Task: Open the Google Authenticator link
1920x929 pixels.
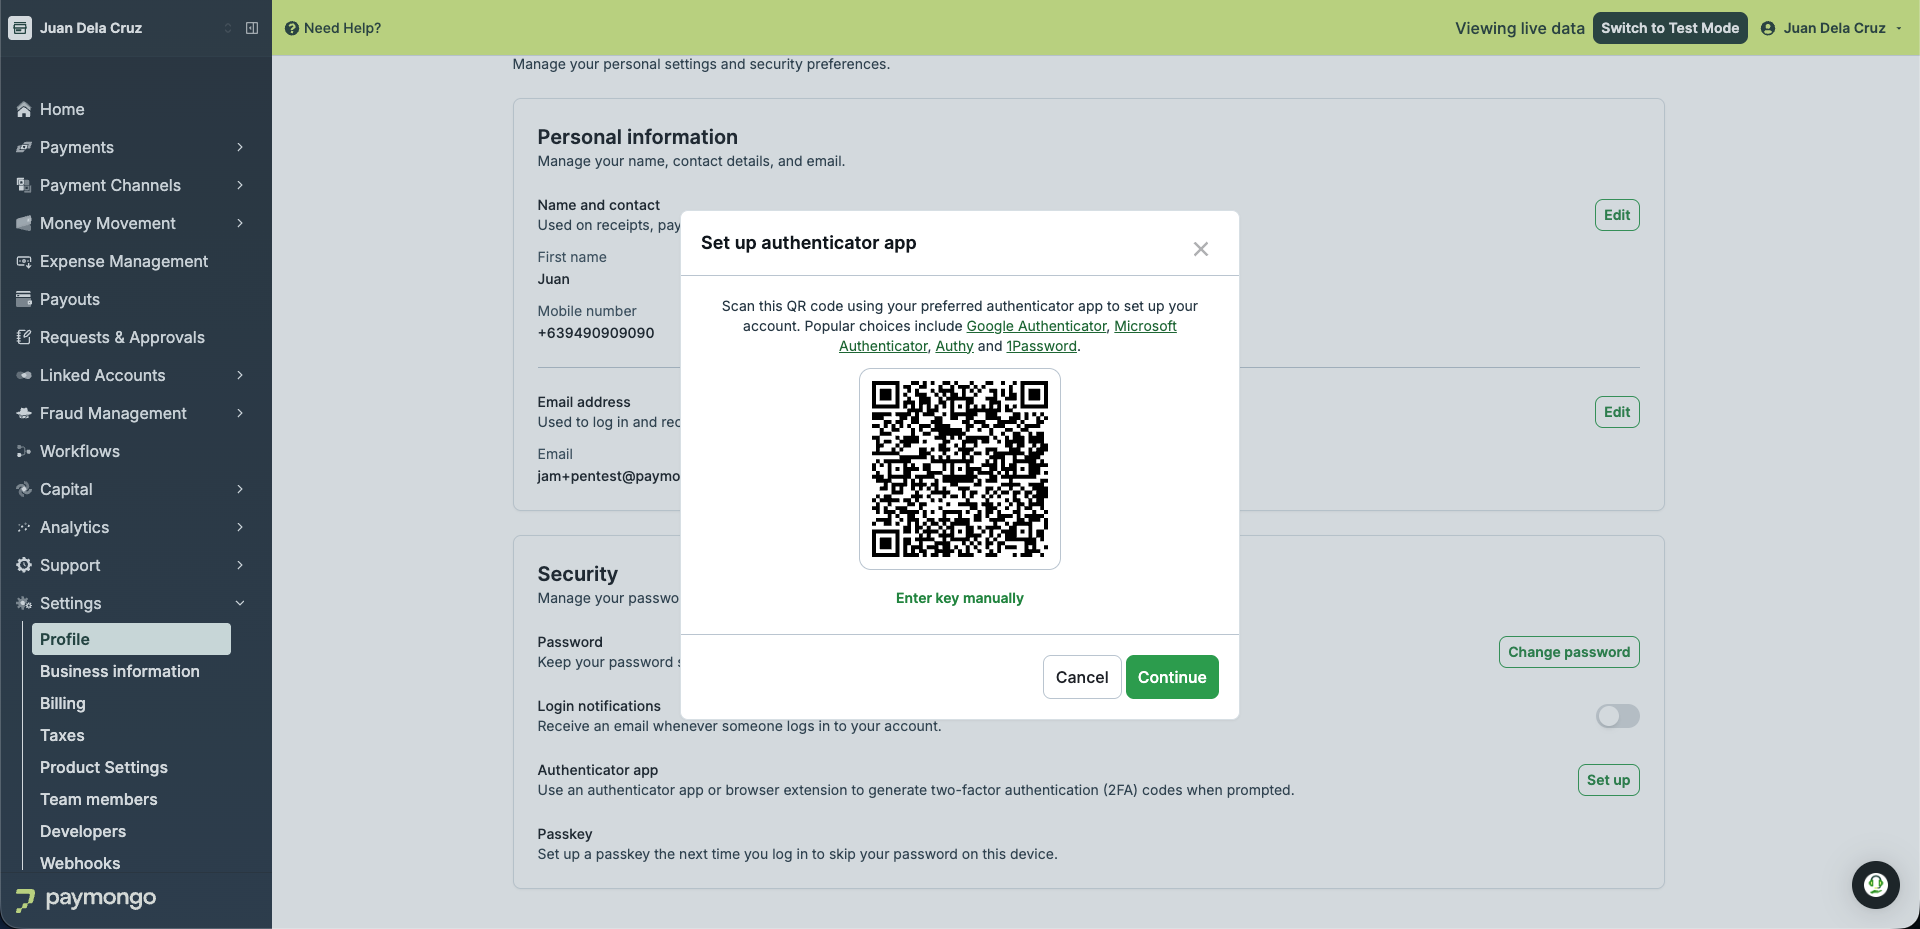Action: click(x=1036, y=326)
